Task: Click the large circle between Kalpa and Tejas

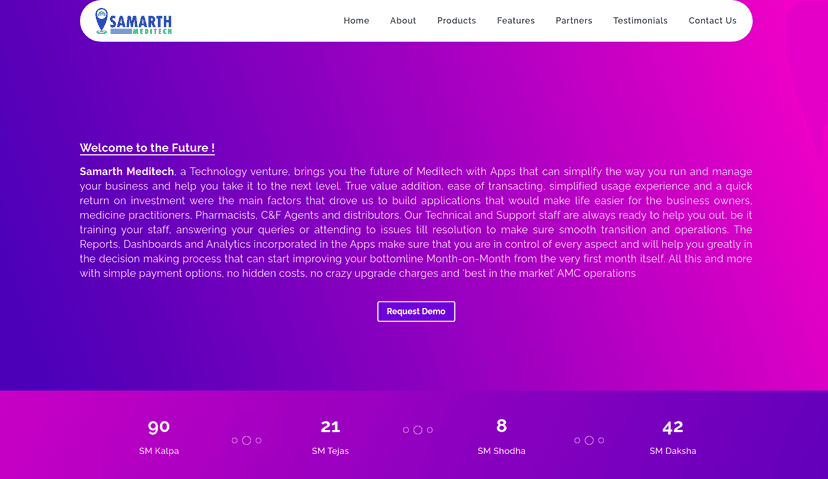Action: [x=247, y=440]
